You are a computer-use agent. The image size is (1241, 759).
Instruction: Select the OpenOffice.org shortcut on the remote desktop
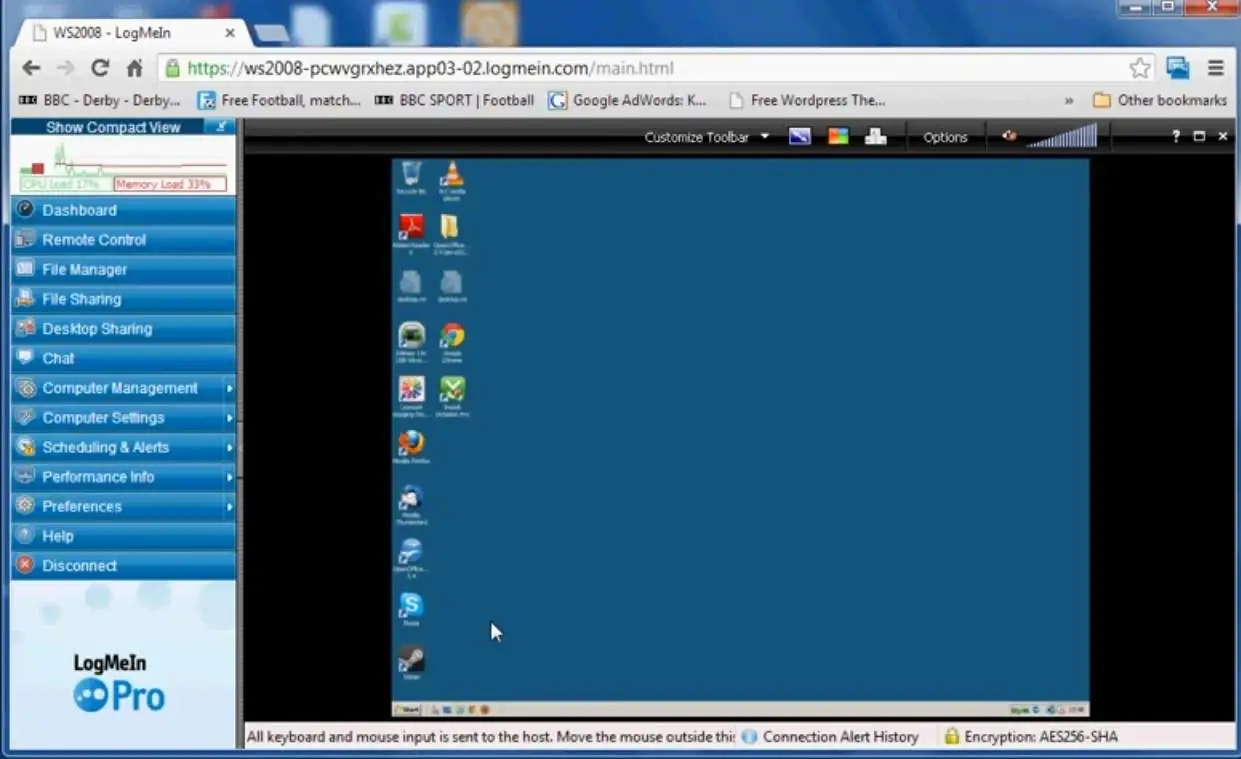pos(411,557)
